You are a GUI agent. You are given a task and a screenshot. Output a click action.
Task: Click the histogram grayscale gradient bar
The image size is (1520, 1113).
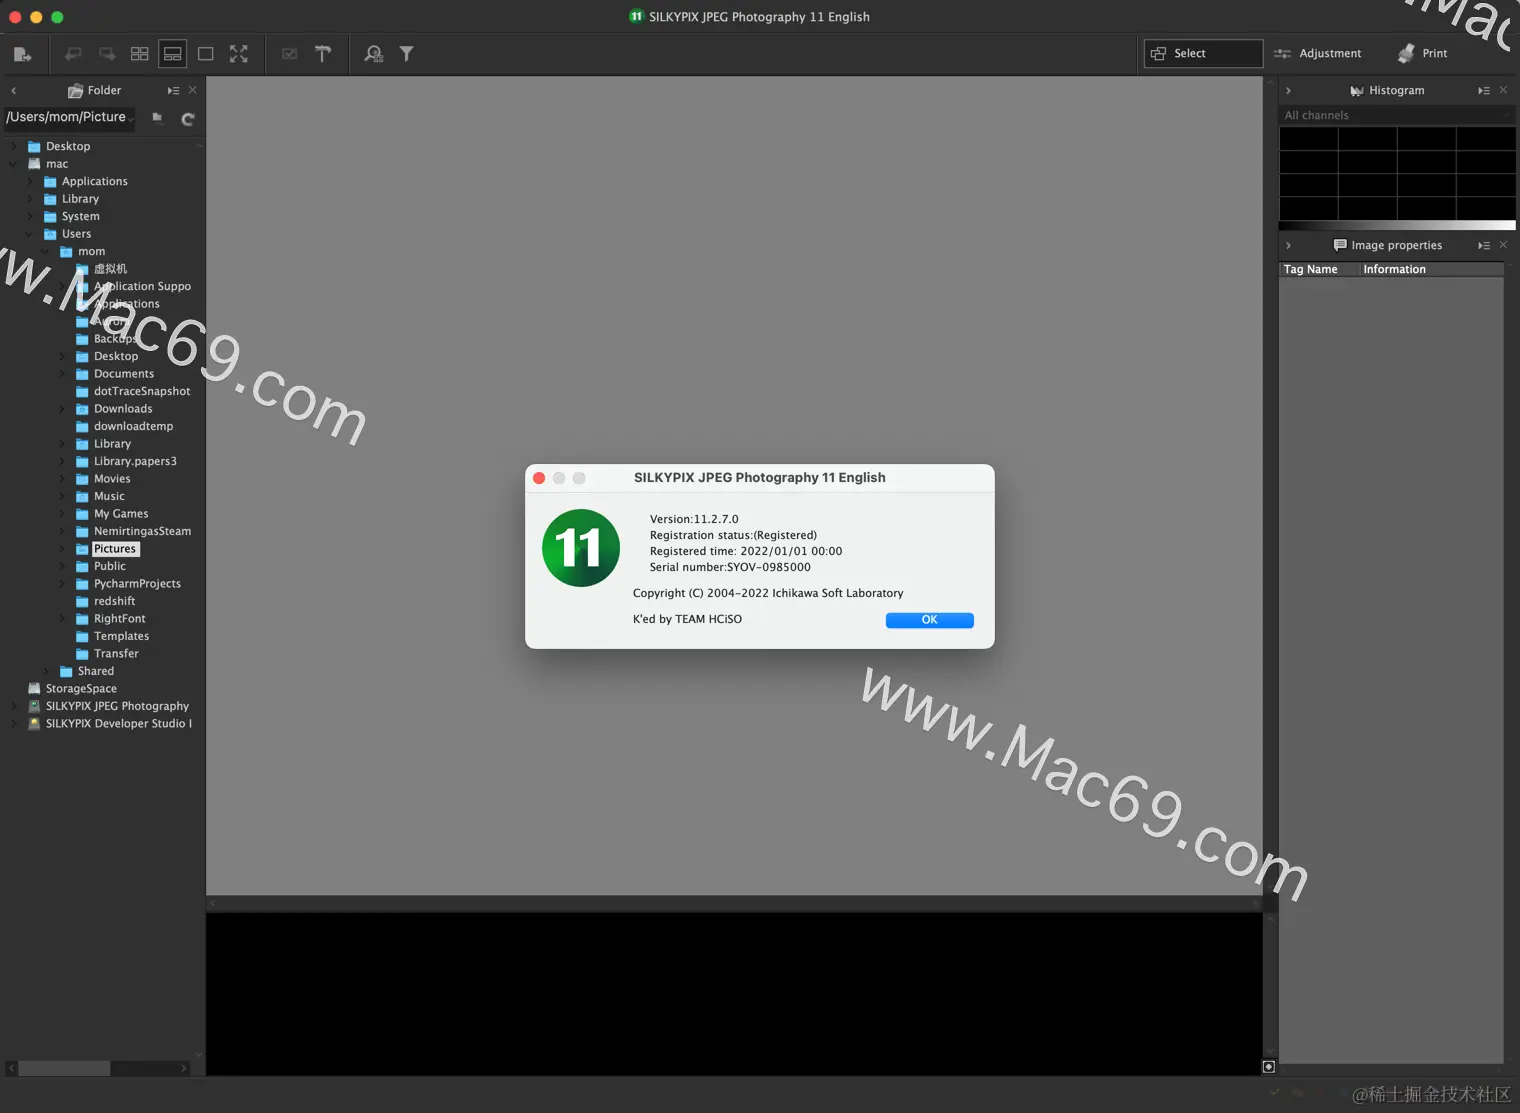click(x=1397, y=225)
